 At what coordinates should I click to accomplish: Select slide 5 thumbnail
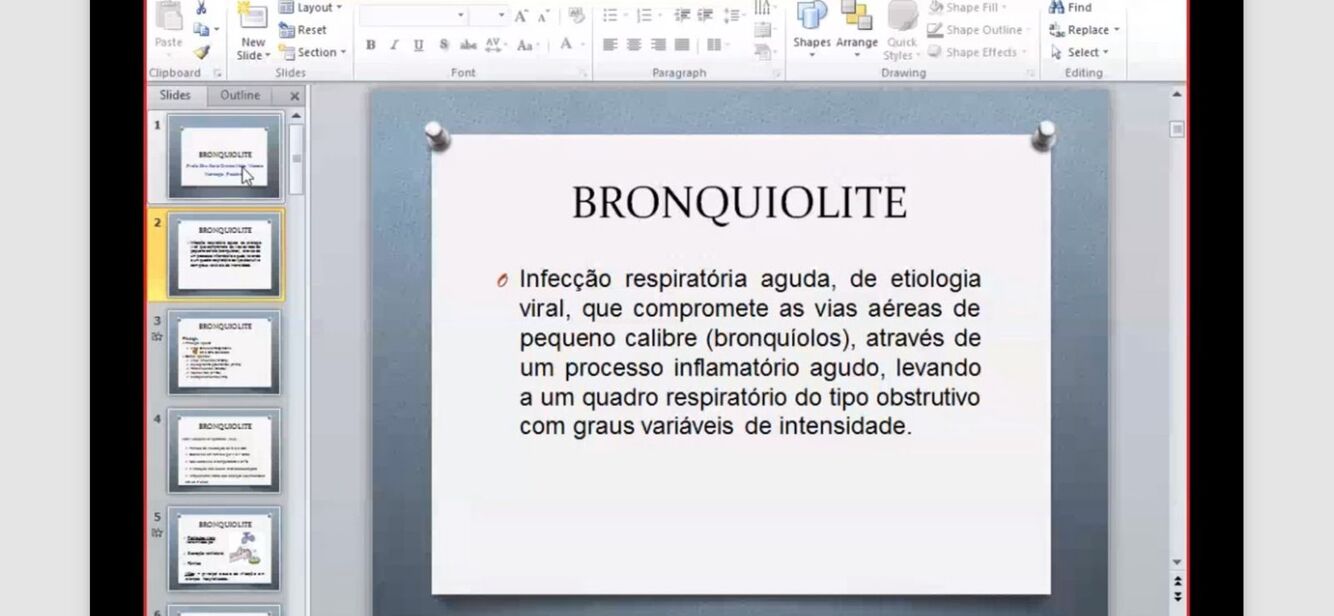point(225,548)
